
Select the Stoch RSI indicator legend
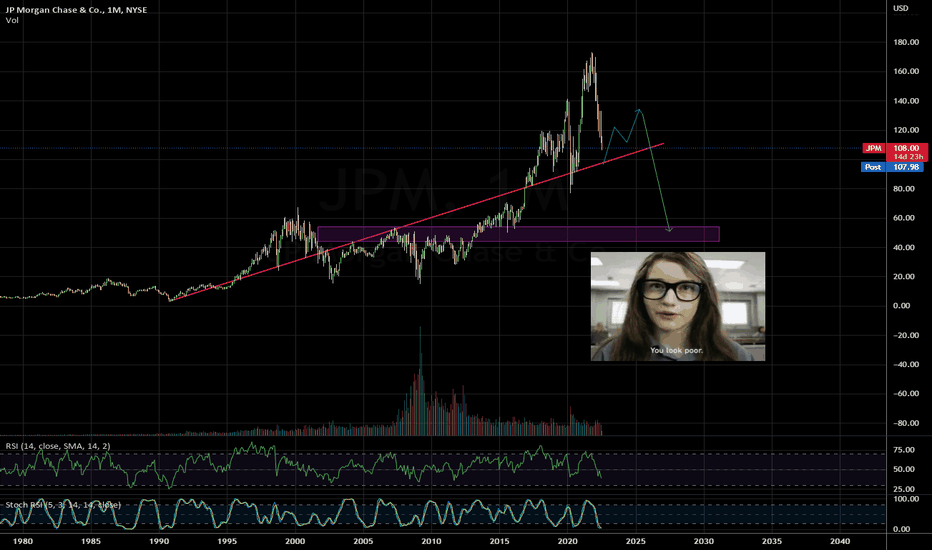[x=63, y=505]
